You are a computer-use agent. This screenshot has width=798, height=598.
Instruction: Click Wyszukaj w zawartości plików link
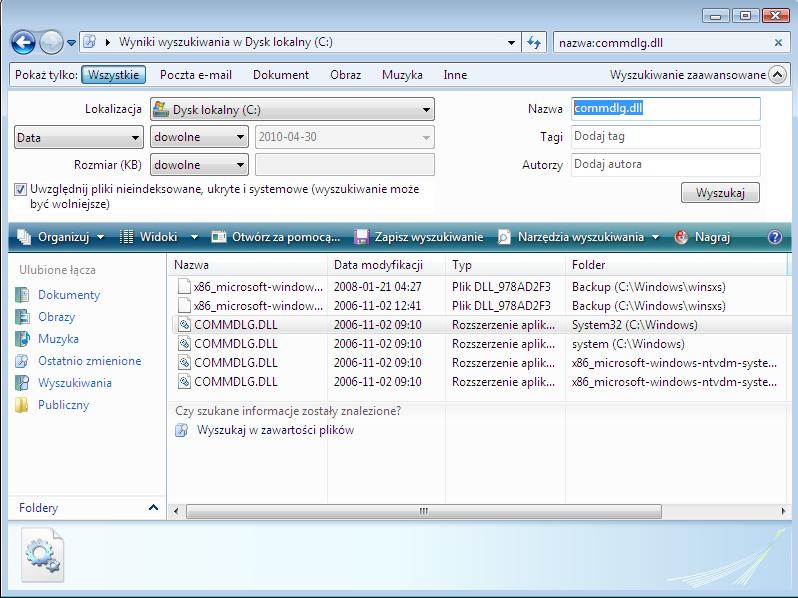[x=275, y=430]
